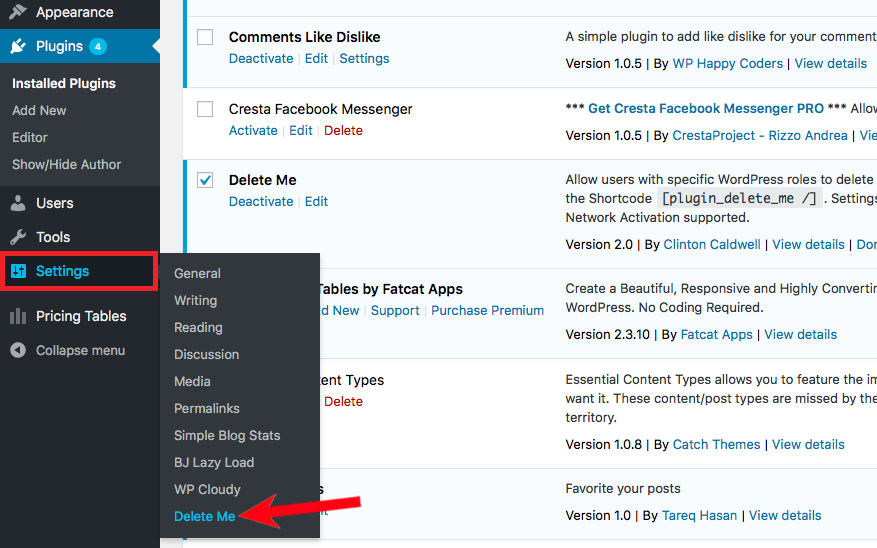Viewport: 877px width, 548px height.
Task: Open Tareq Hasan author link
Action: click(x=699, y=516)
